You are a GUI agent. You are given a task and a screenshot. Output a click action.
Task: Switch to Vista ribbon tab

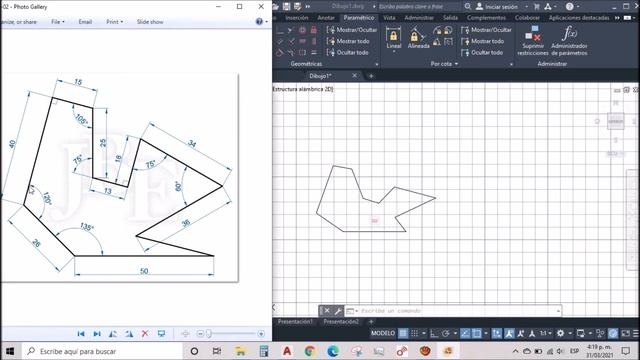[389, 18]
